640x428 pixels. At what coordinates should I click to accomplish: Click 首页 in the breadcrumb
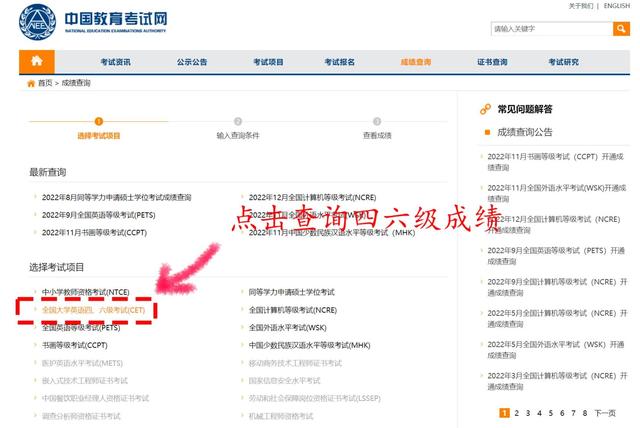click(45, 83)
